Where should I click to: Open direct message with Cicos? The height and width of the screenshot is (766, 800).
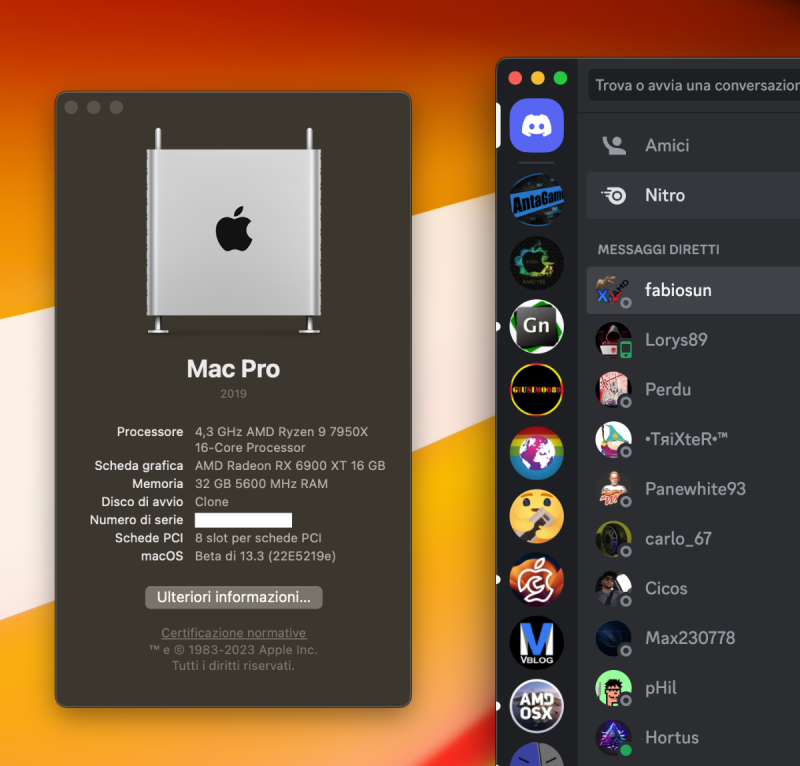(693, 588)
